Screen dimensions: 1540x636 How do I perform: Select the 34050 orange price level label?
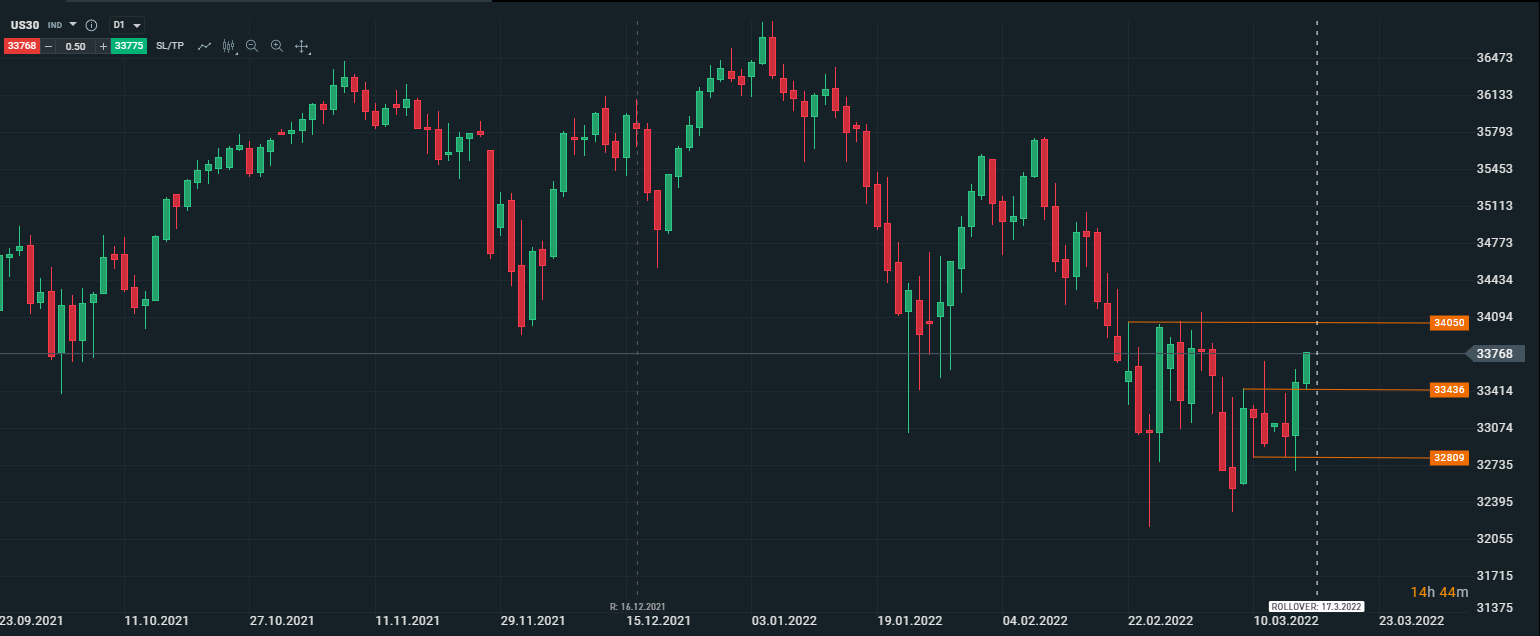pyautogui.click(x=1449, y=323)
